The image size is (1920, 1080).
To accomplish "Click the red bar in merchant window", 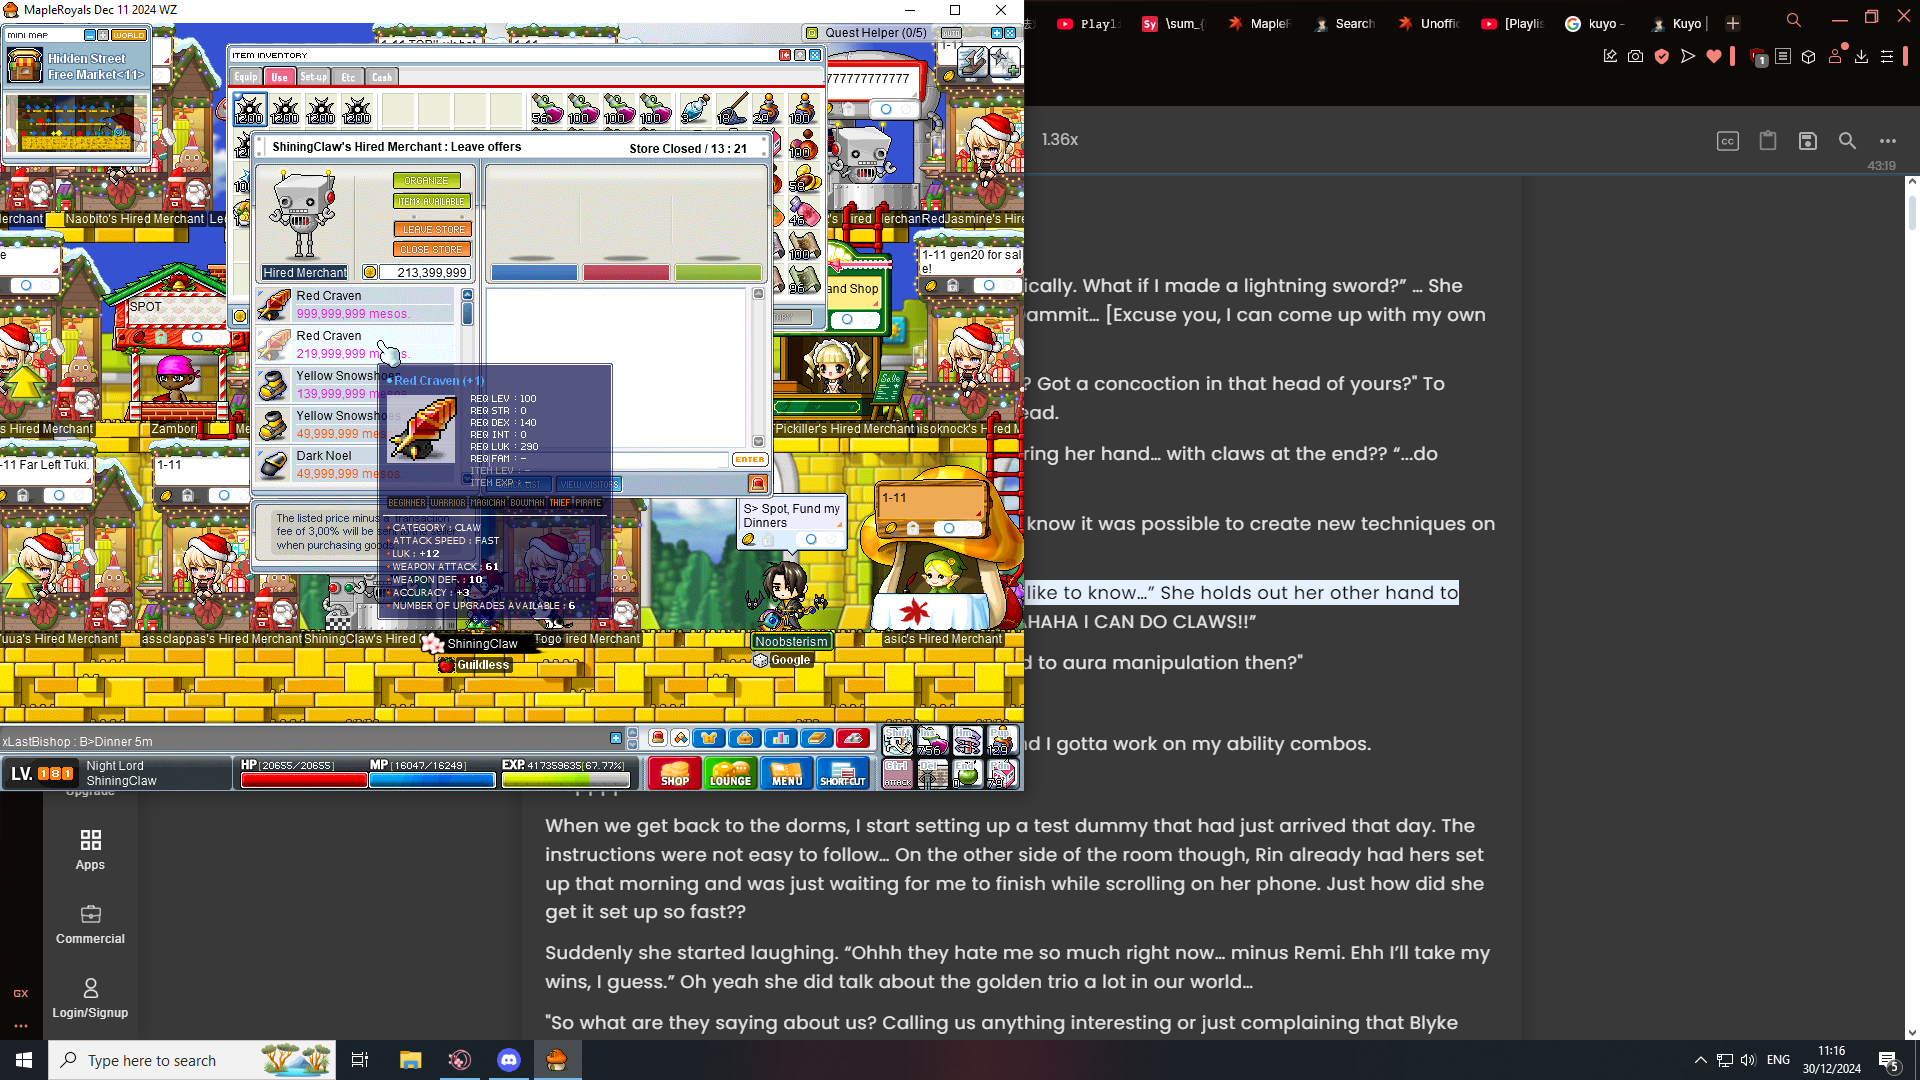I will pos(625,272).
